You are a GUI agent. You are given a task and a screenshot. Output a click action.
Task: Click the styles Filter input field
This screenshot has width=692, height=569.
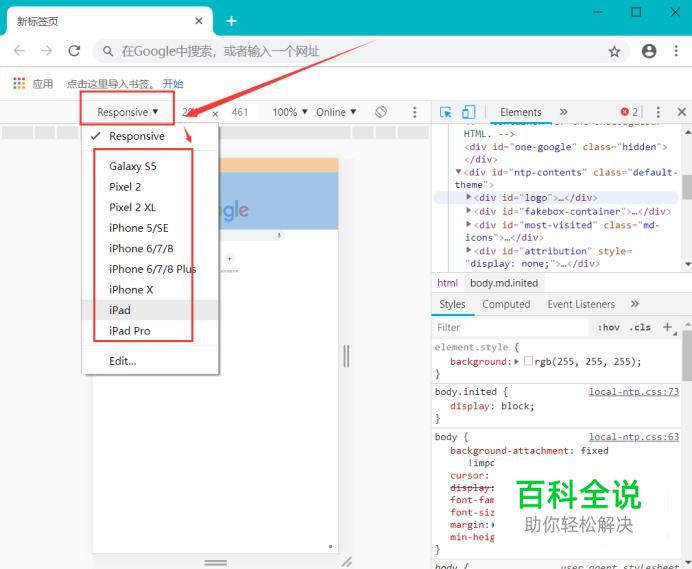tap(510, 328)
